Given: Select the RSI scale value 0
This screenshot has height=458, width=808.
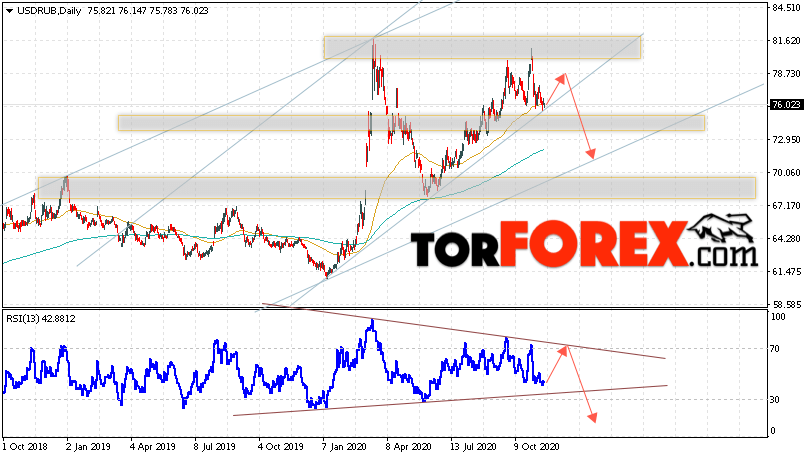Looking at the screenshot, I should click(772, 431).
